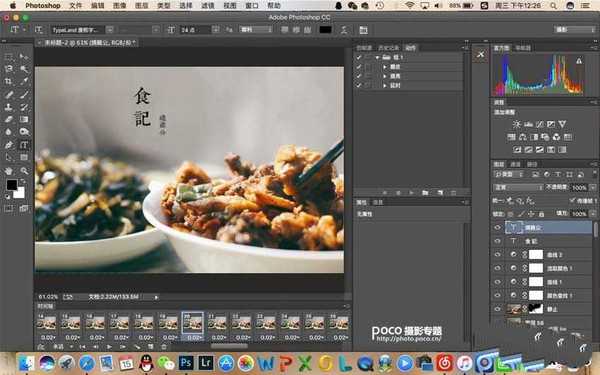Hide the photo layer with black mask

click(497, 308)
